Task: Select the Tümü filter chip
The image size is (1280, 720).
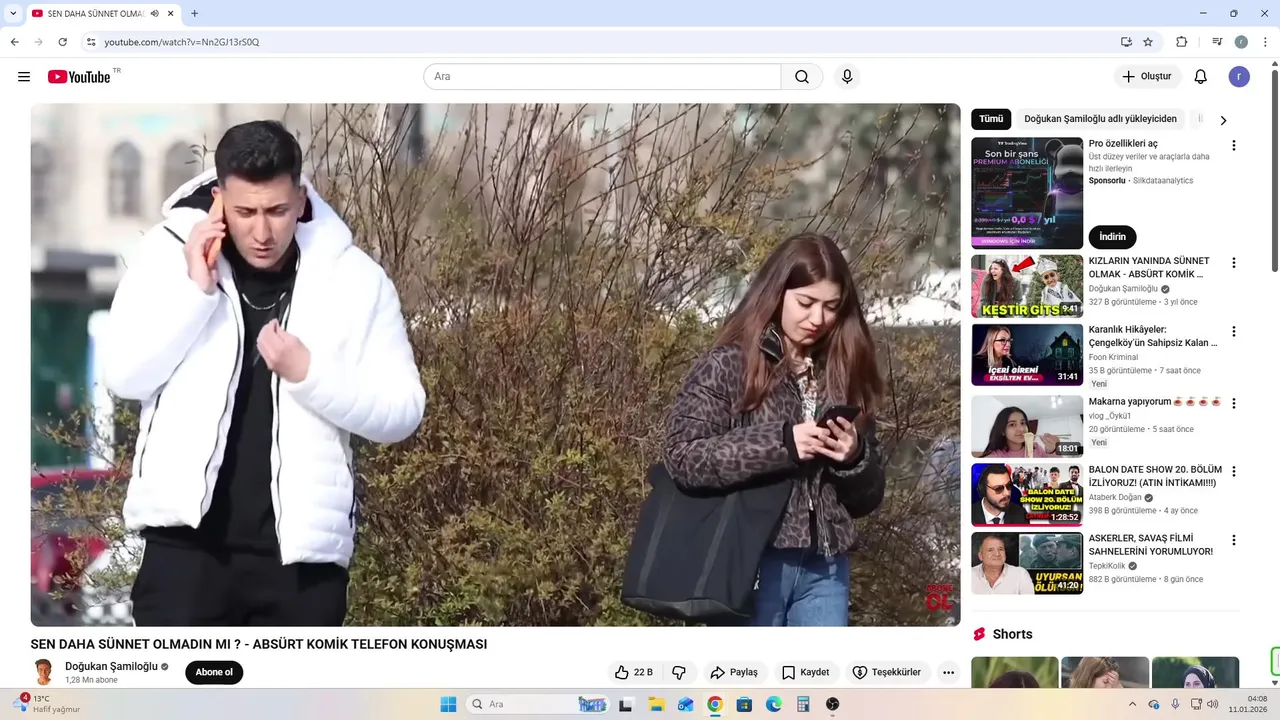Action: pos(991,119)
